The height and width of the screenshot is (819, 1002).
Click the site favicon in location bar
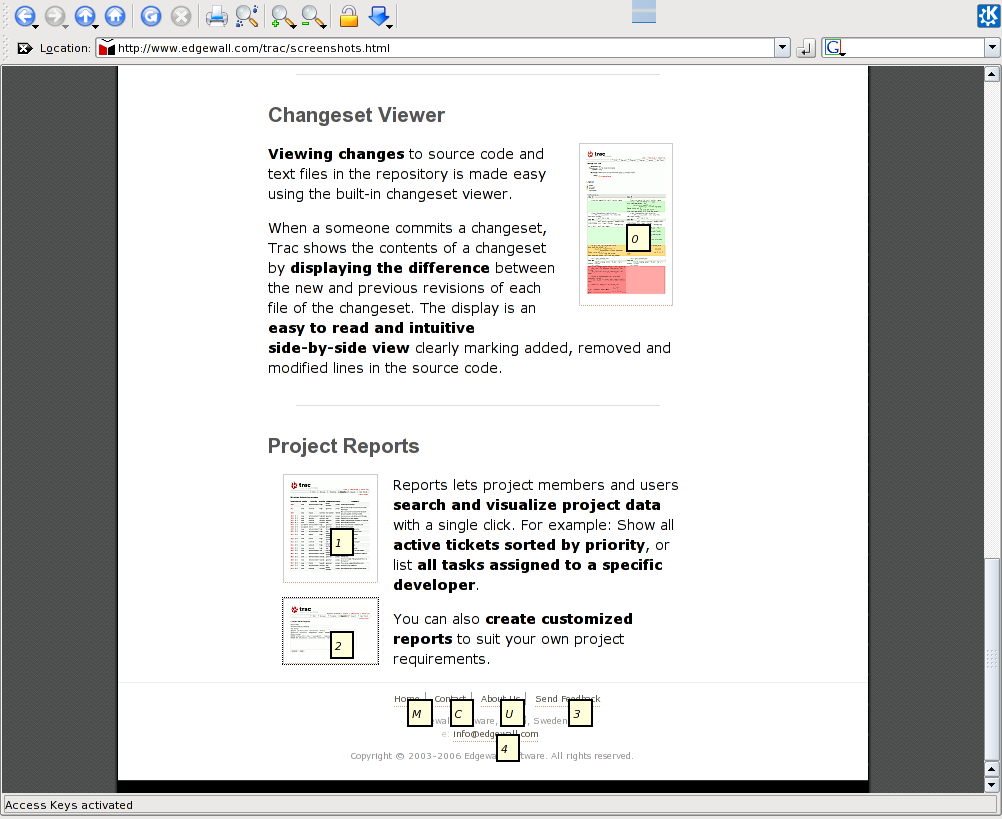107,48
